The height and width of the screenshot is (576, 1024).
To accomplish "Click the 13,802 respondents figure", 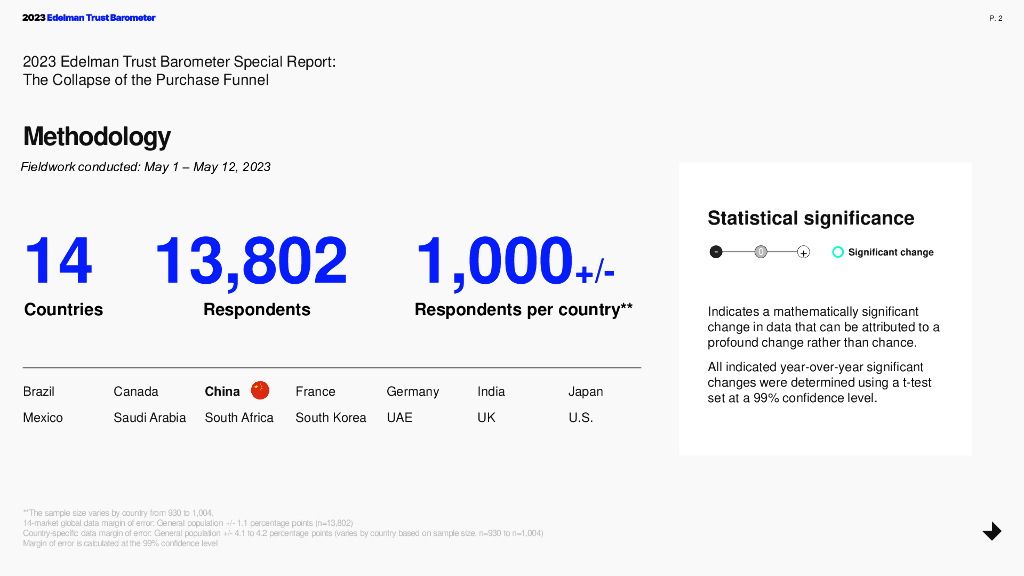I will 250,260.
